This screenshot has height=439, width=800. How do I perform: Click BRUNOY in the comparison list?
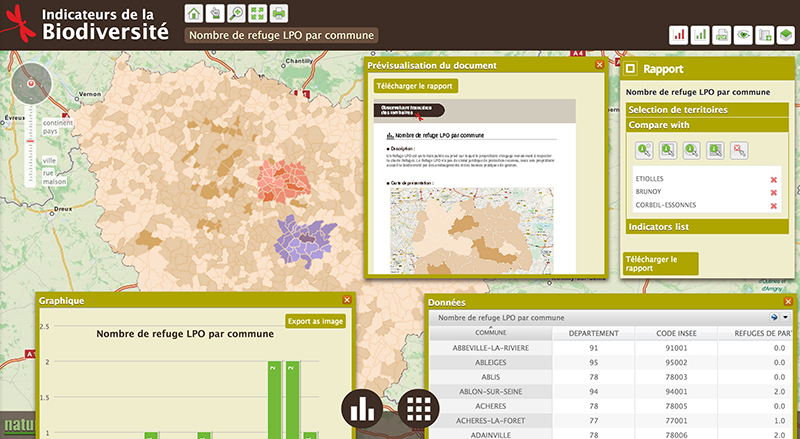(x=648, y=192)
